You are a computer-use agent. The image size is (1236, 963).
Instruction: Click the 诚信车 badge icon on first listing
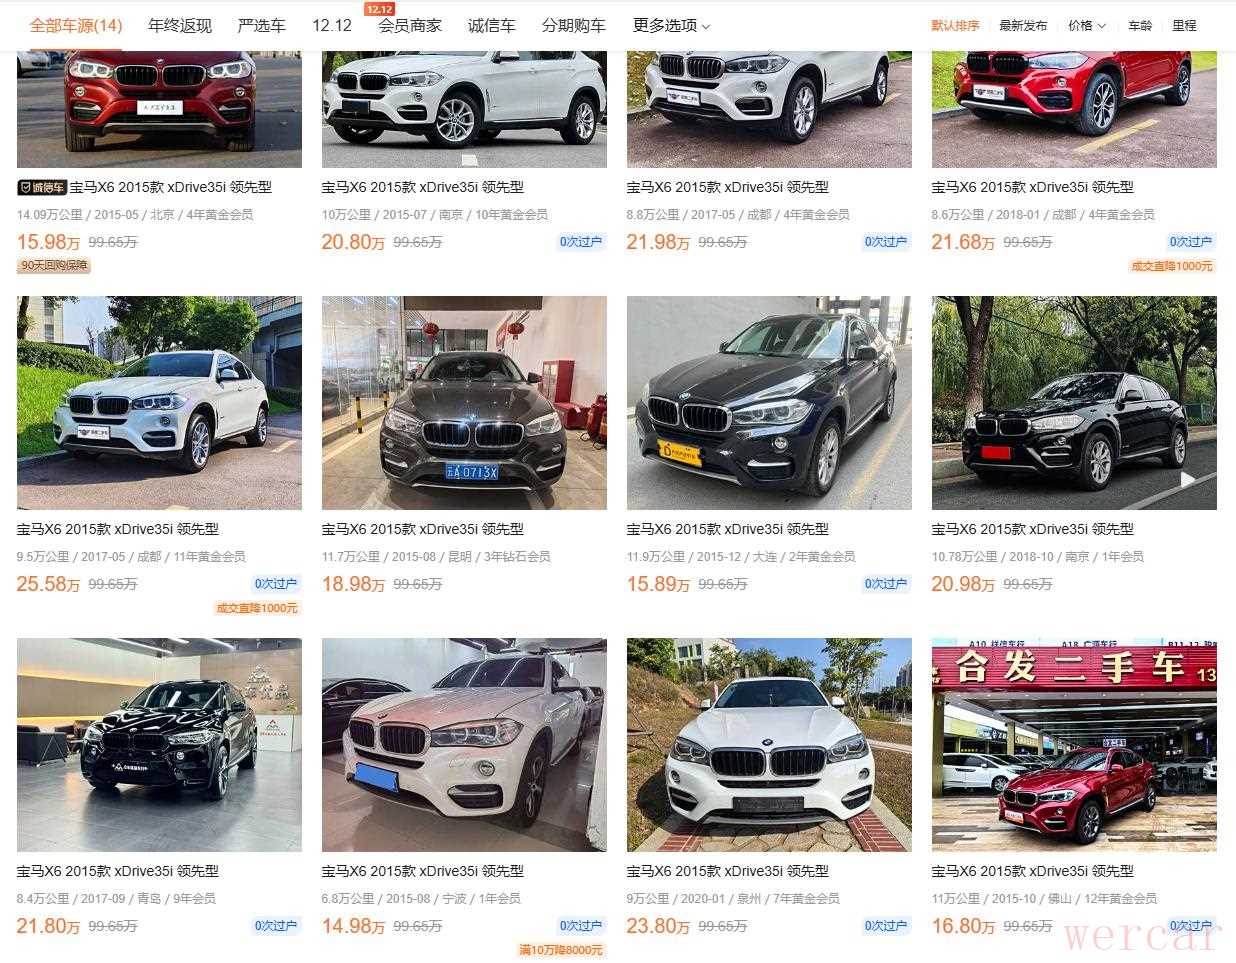click(42, 187)
